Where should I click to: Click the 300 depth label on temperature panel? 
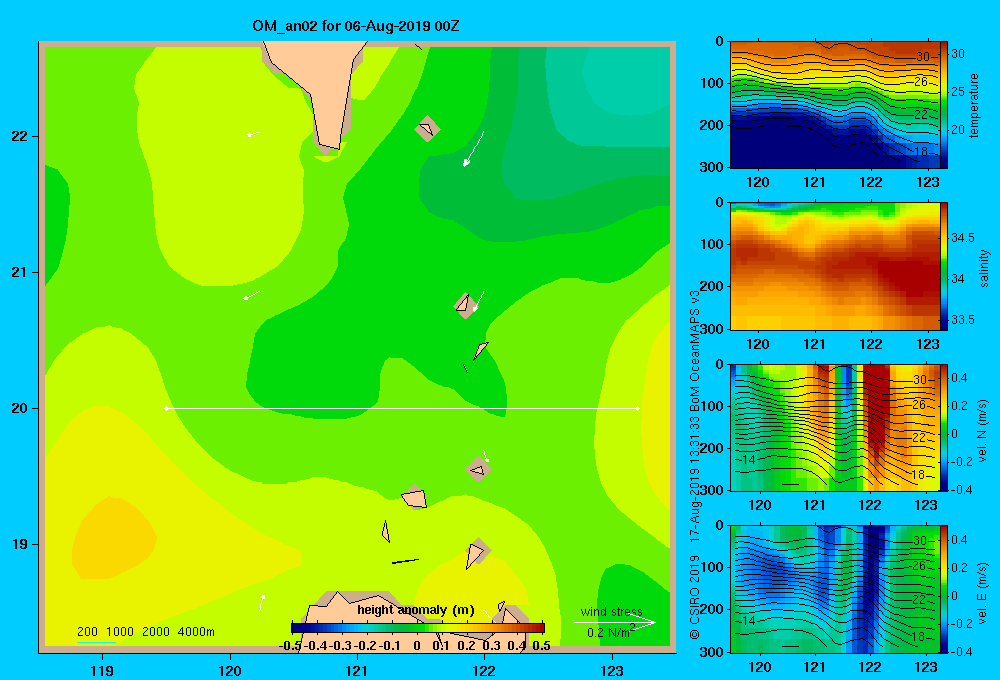point(711,167)
